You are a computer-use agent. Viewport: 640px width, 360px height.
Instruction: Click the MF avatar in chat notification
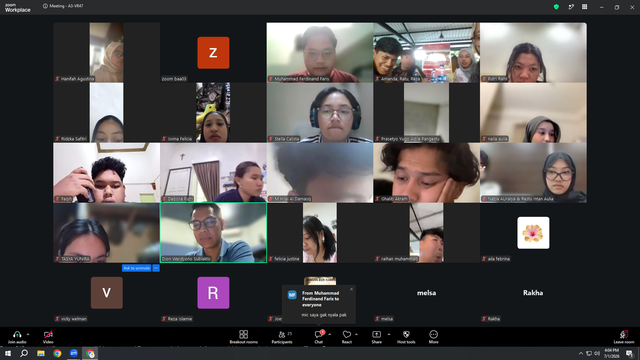click(292, 295)
